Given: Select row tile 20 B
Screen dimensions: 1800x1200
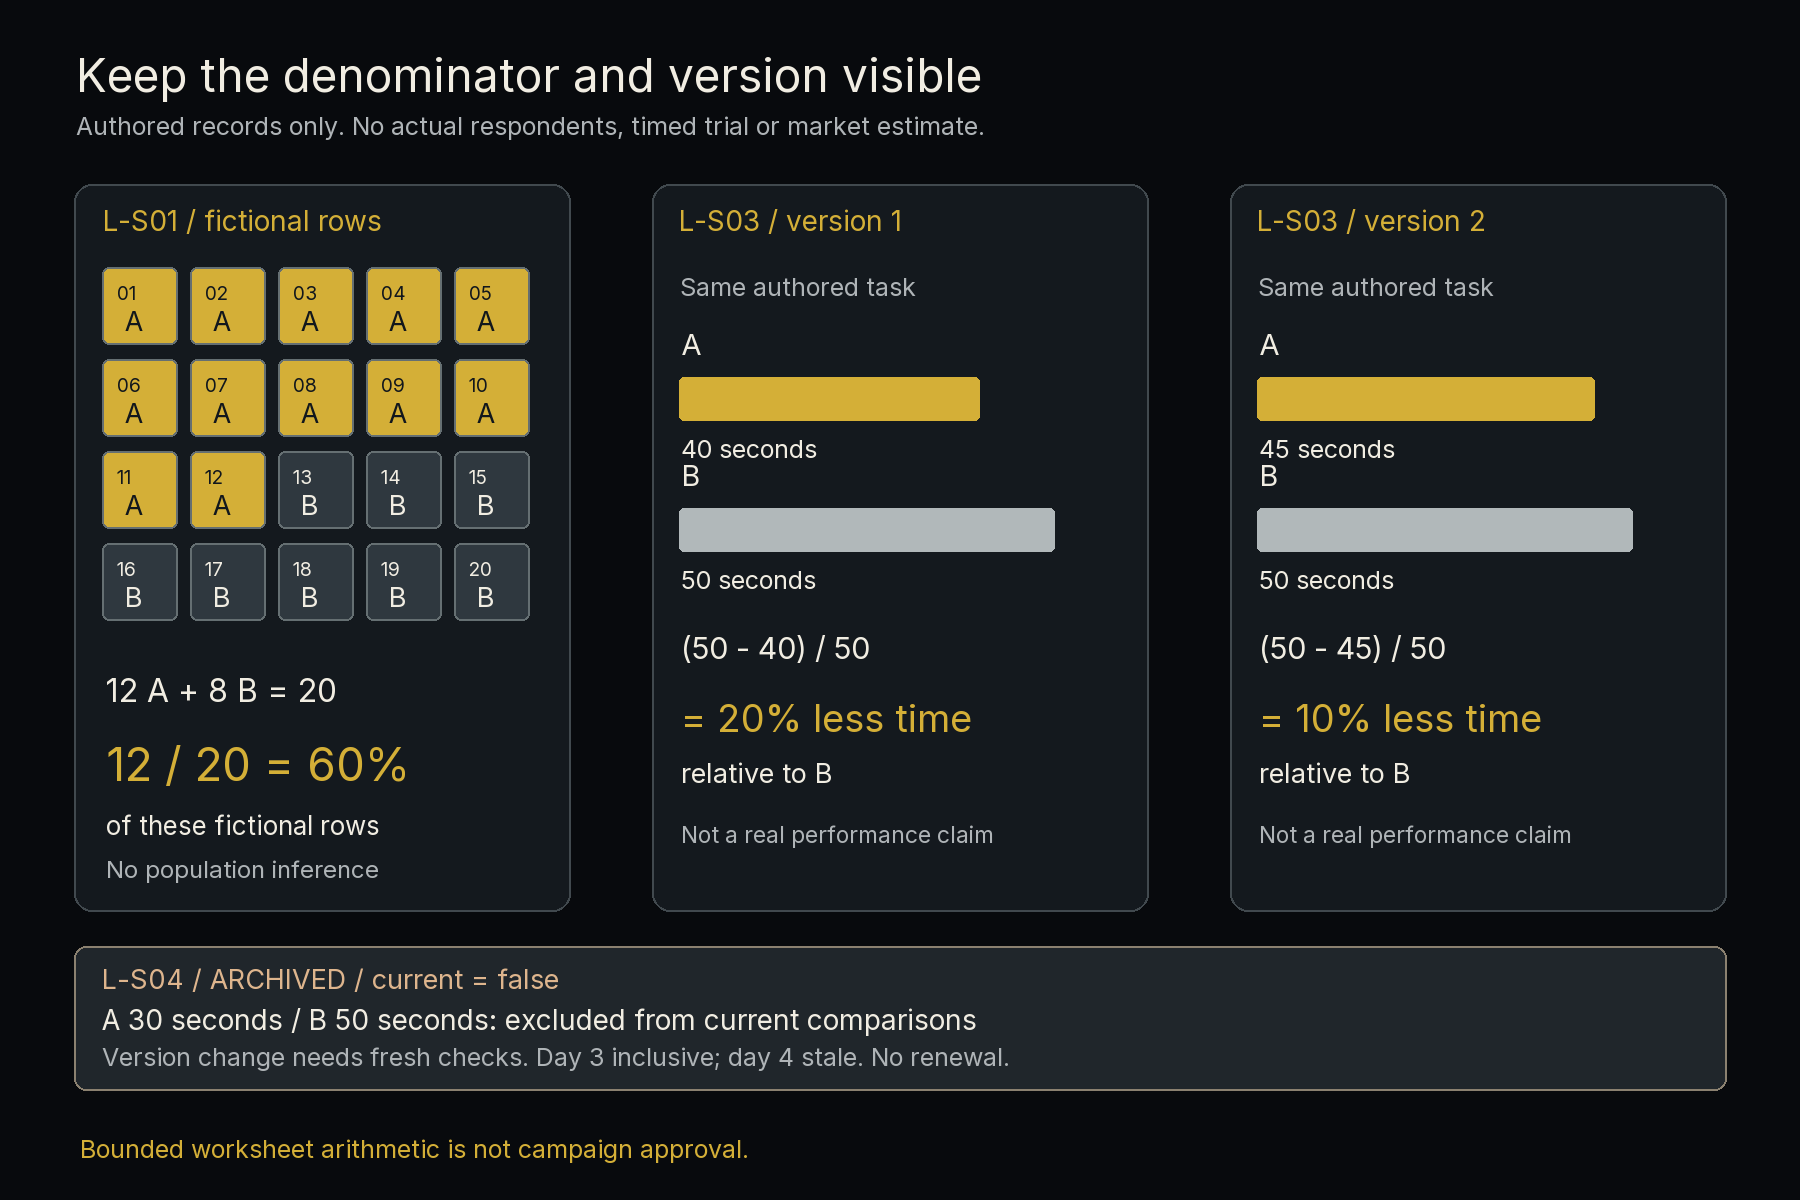Looking at the screenshot, I should (492, 582).
